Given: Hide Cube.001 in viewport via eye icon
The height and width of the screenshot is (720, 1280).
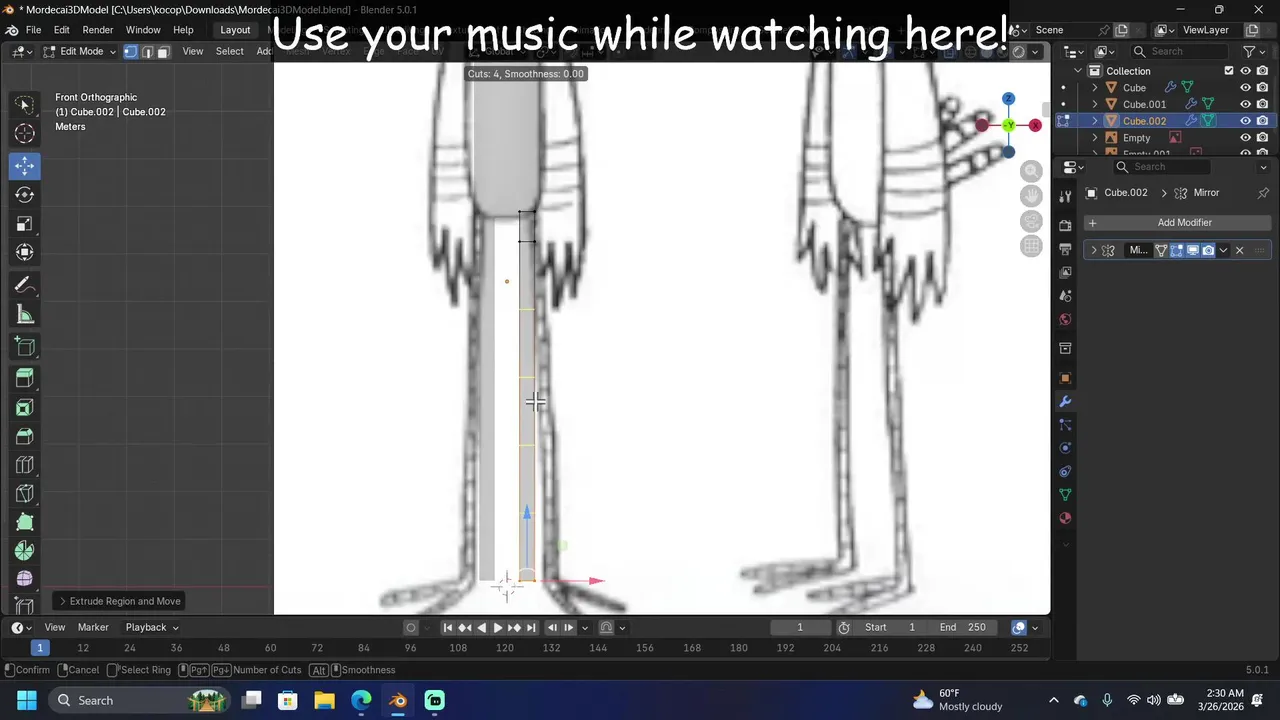Looking at the screenshot, I should [x=1246, y=104].
